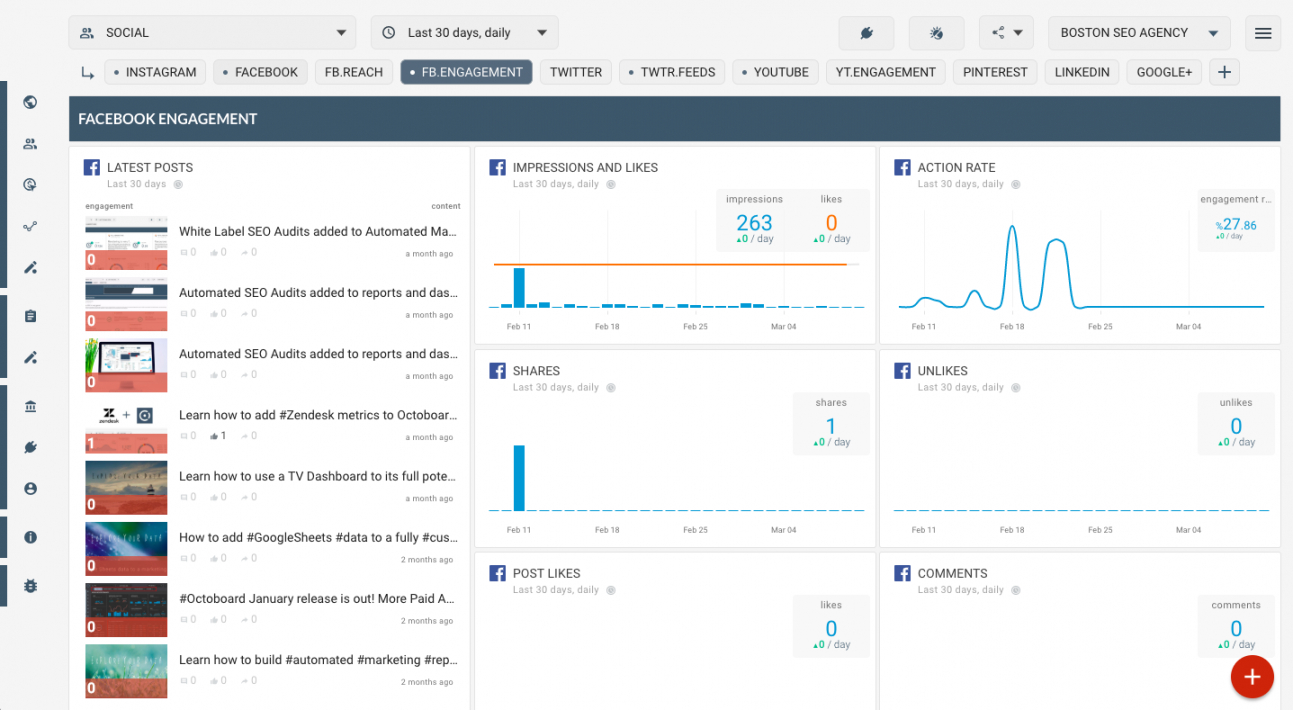Open the hamburger menu at top right

click(x=1262, y=33)
